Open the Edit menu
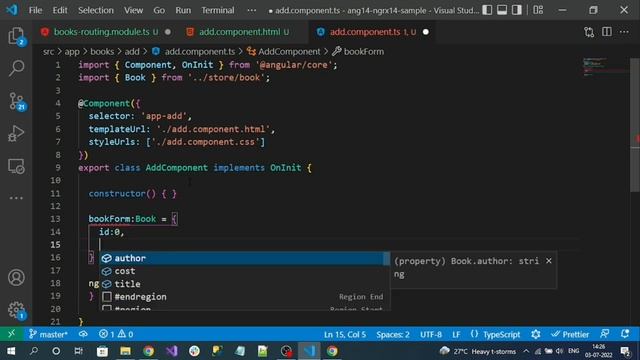Screen dimensions: 640x360 pos(60,10)
